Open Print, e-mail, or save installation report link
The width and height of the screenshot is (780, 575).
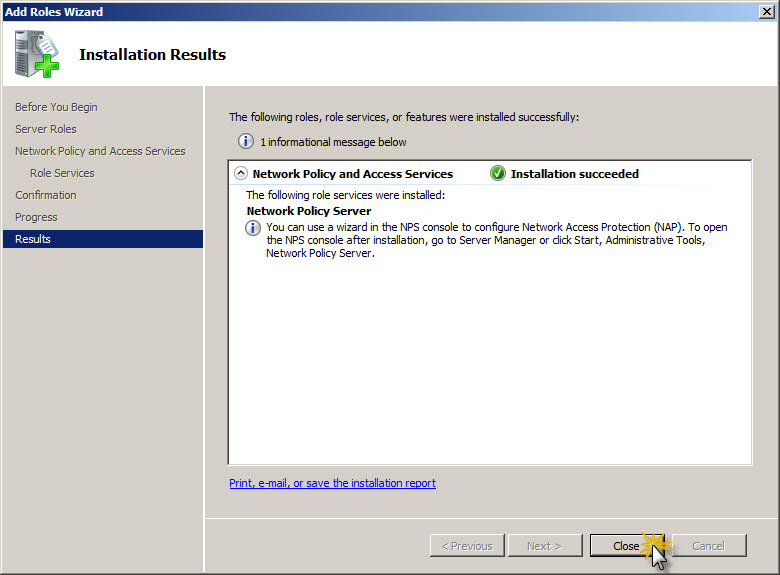332,483
